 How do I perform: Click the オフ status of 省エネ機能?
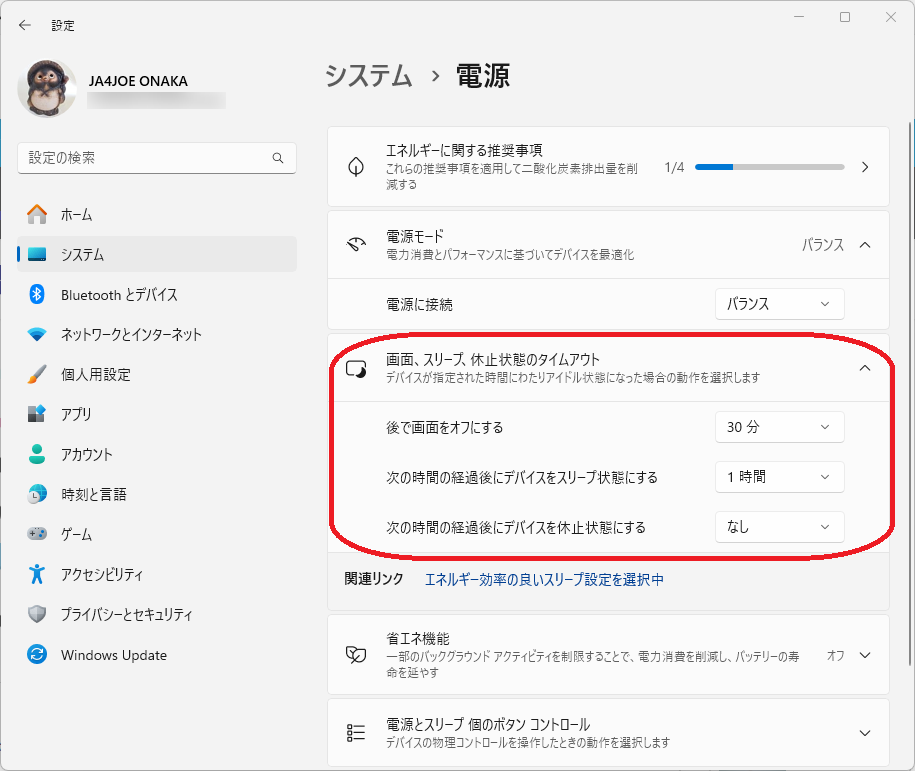[x=836, y=655]
